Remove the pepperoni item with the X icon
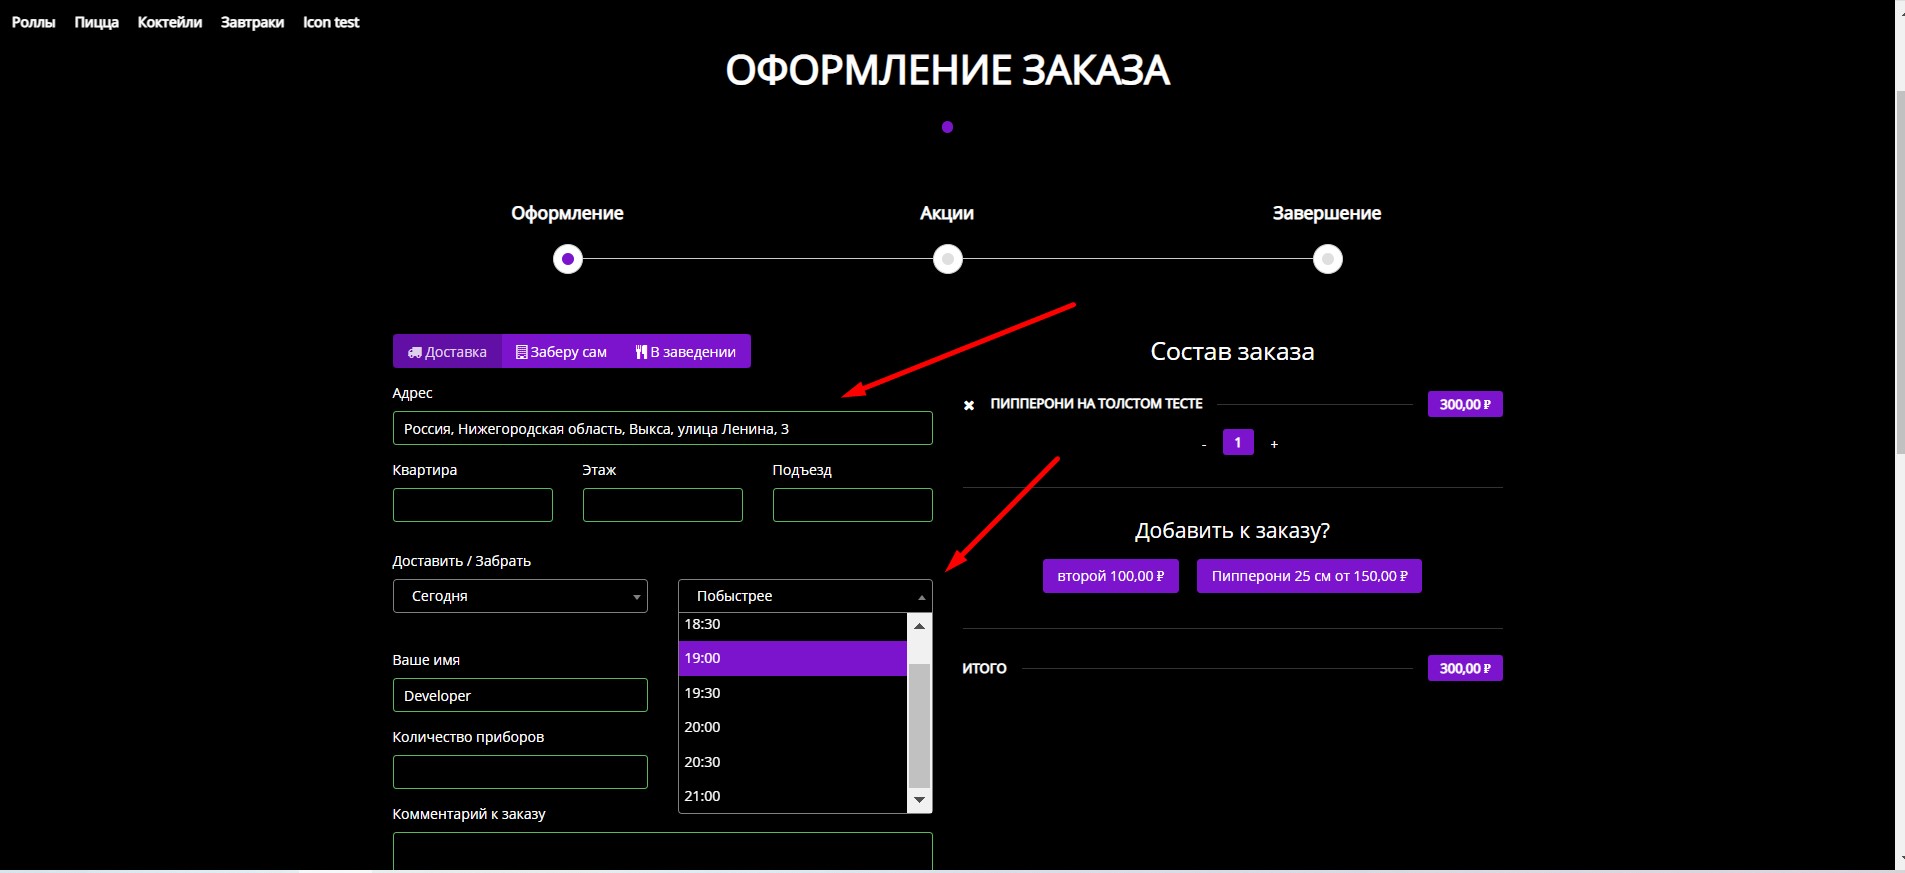1905x873 pixels. (x=968, y=405)
